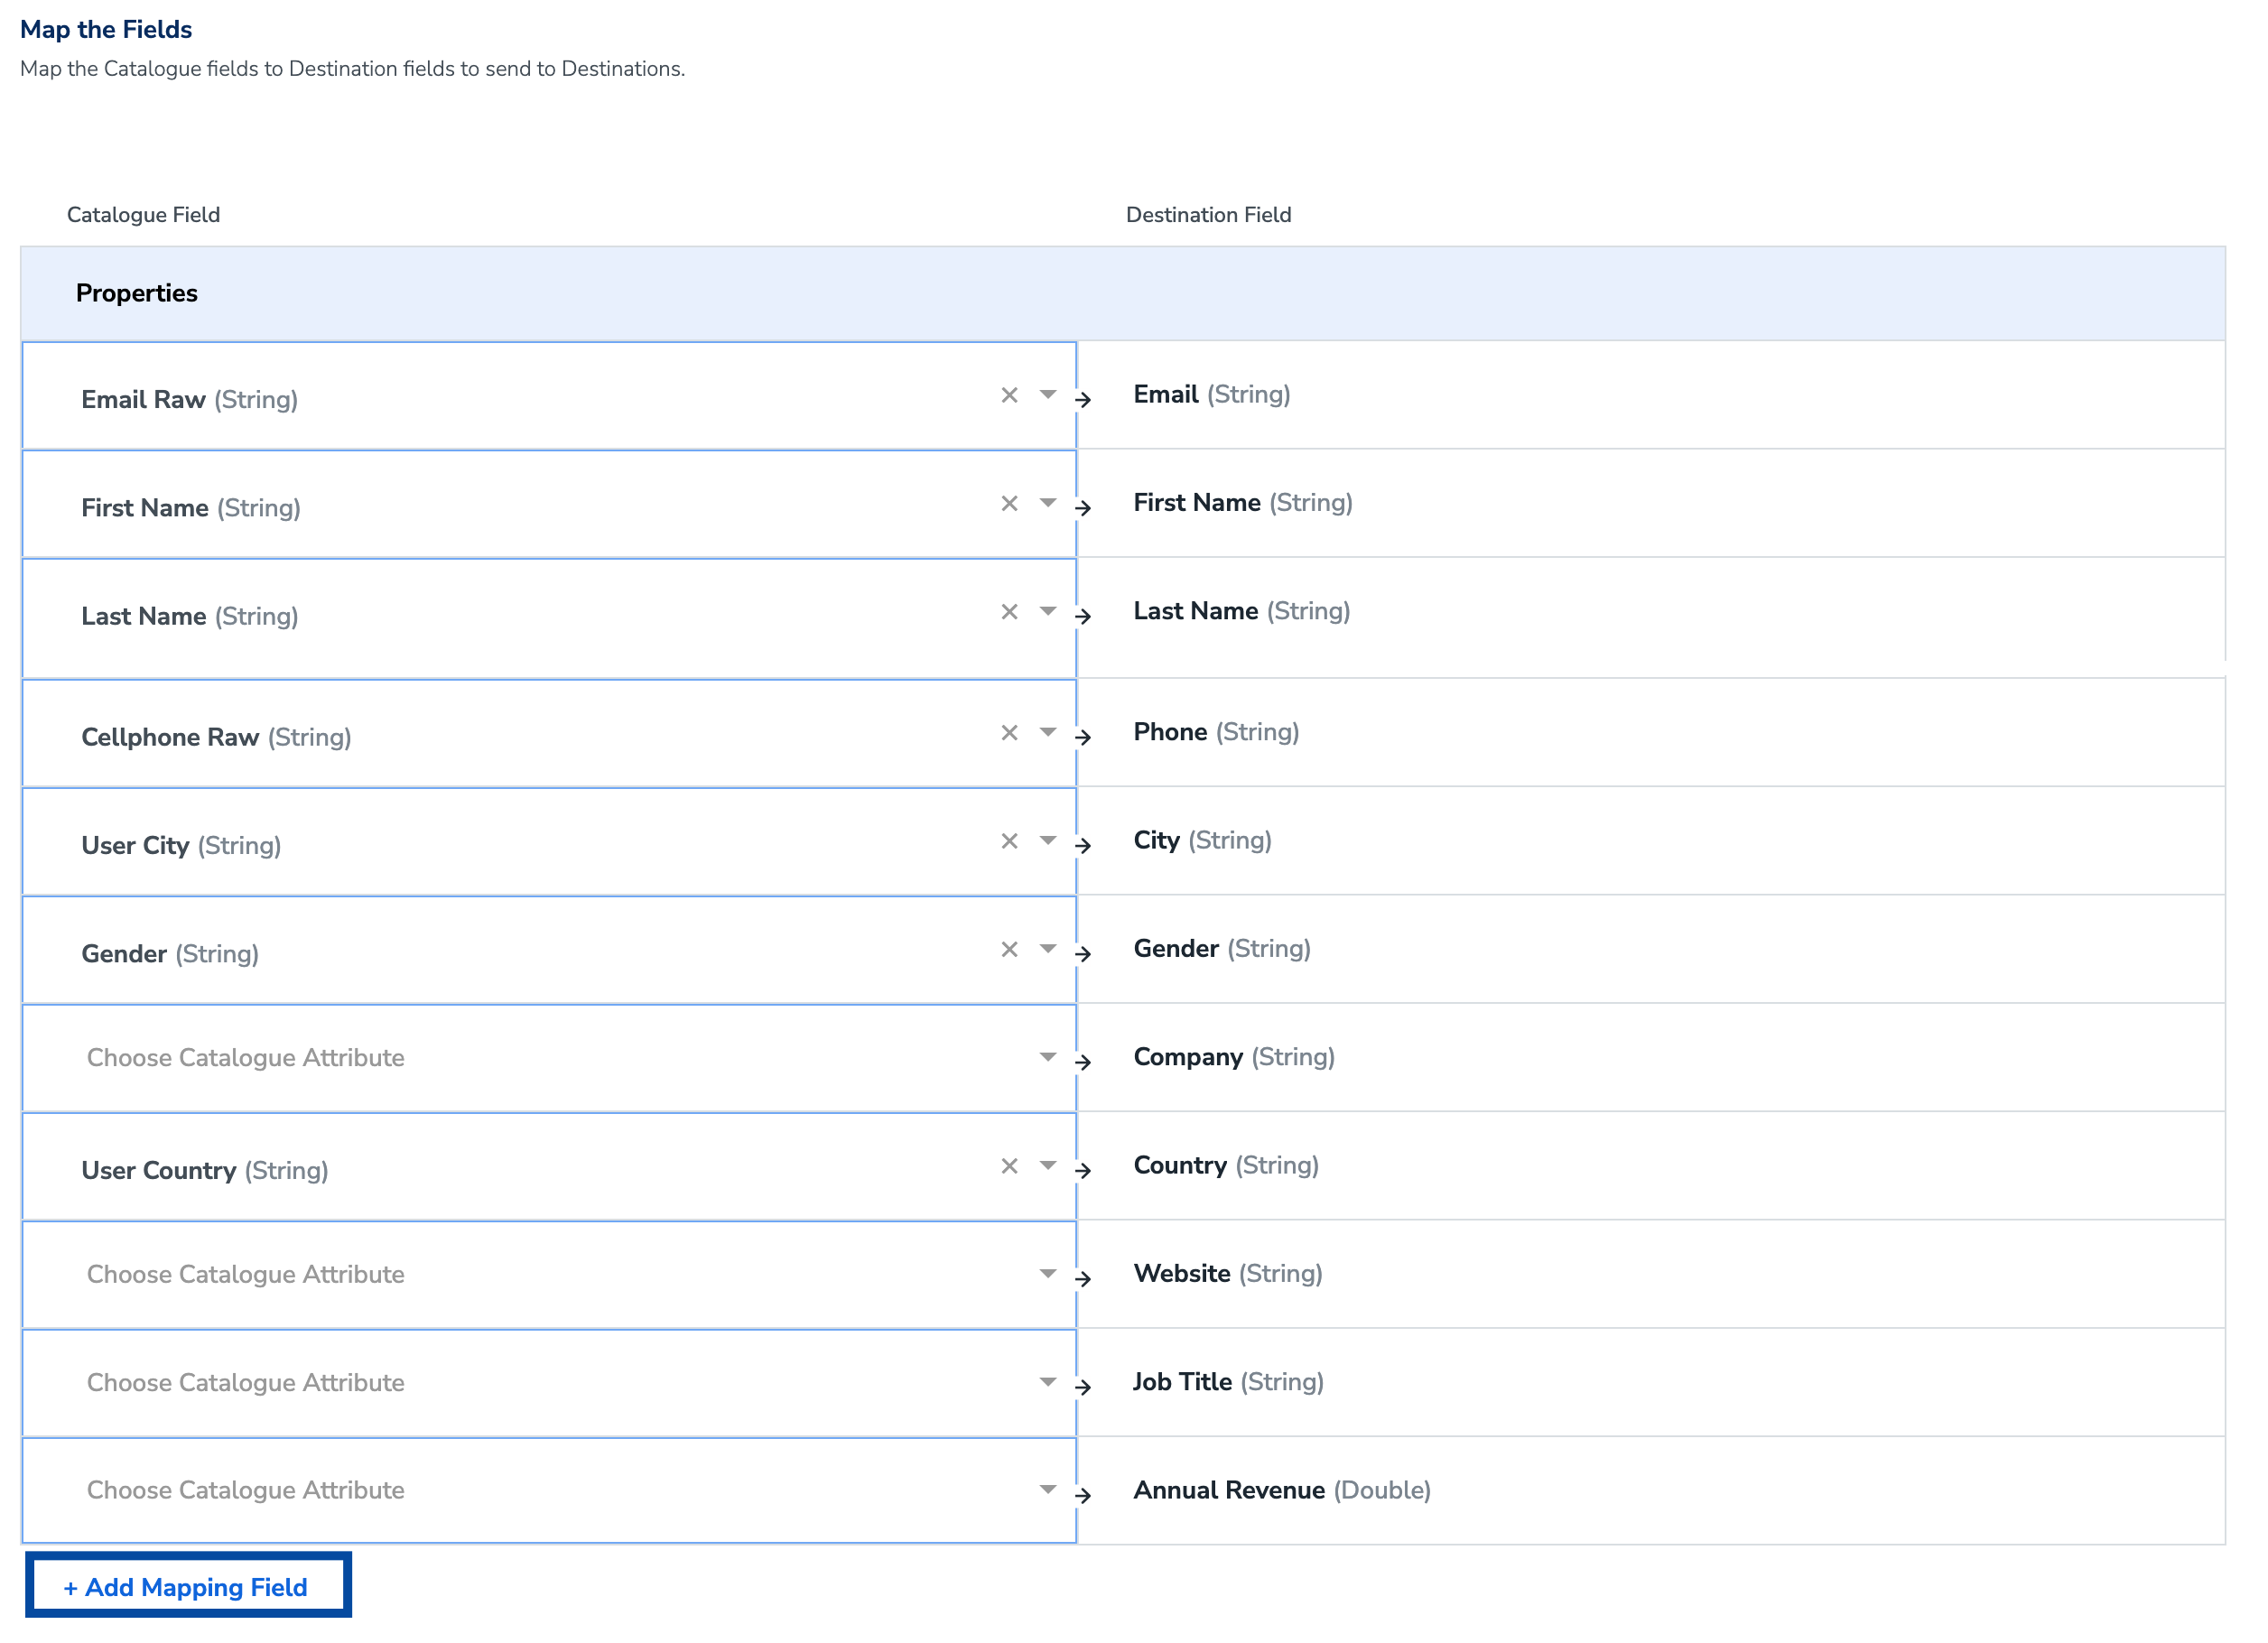Open the User Country dropdown arrow
The image size is (2268, 1643).
click(1047, 1166)
